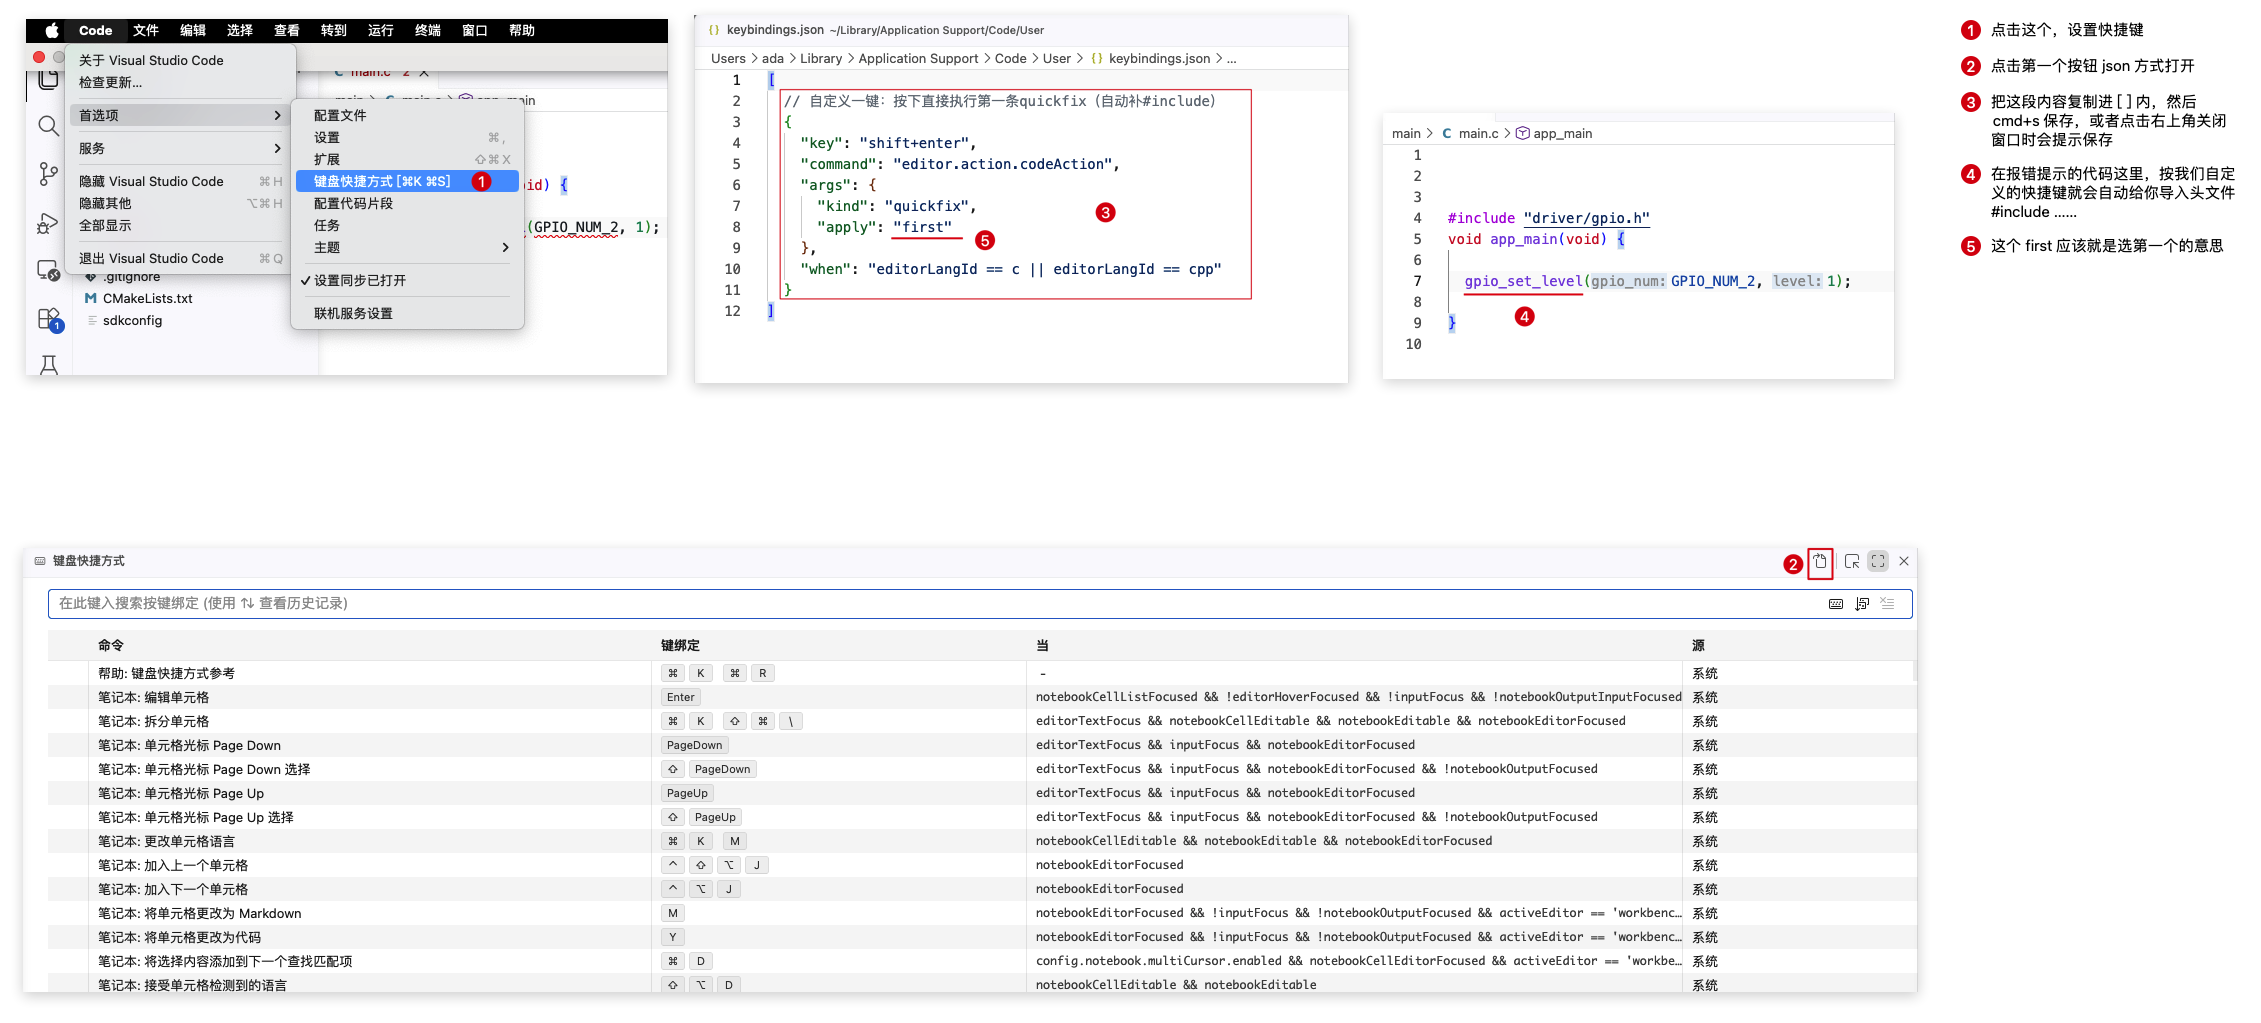2261x1023 pixels.
Task: Follow the "driver/gpio.h" include link
Action: 1587,219
